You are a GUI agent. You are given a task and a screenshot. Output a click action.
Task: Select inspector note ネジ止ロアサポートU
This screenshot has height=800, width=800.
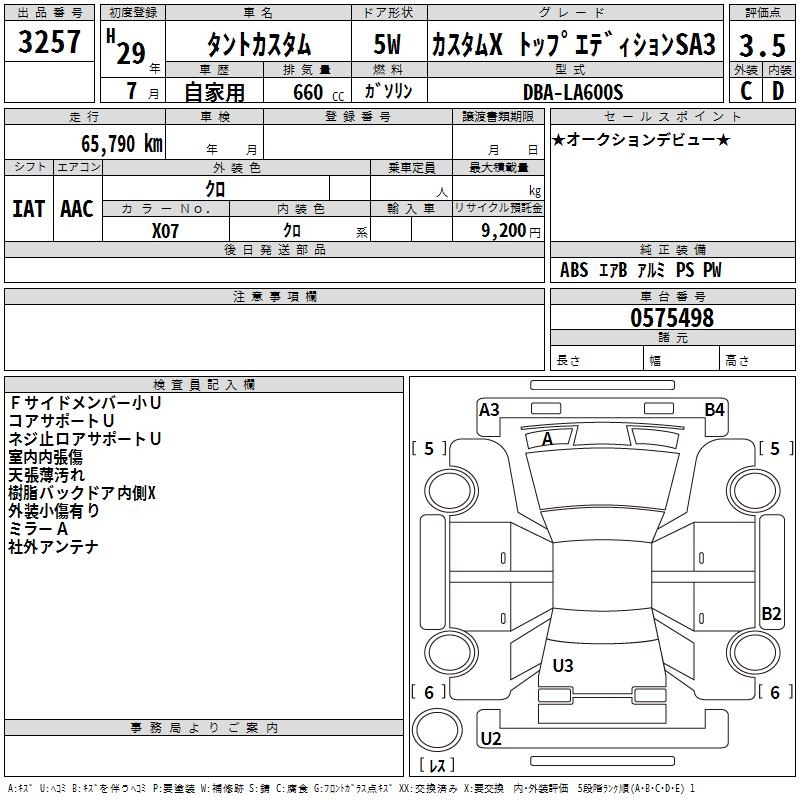(x=85, y=439)
